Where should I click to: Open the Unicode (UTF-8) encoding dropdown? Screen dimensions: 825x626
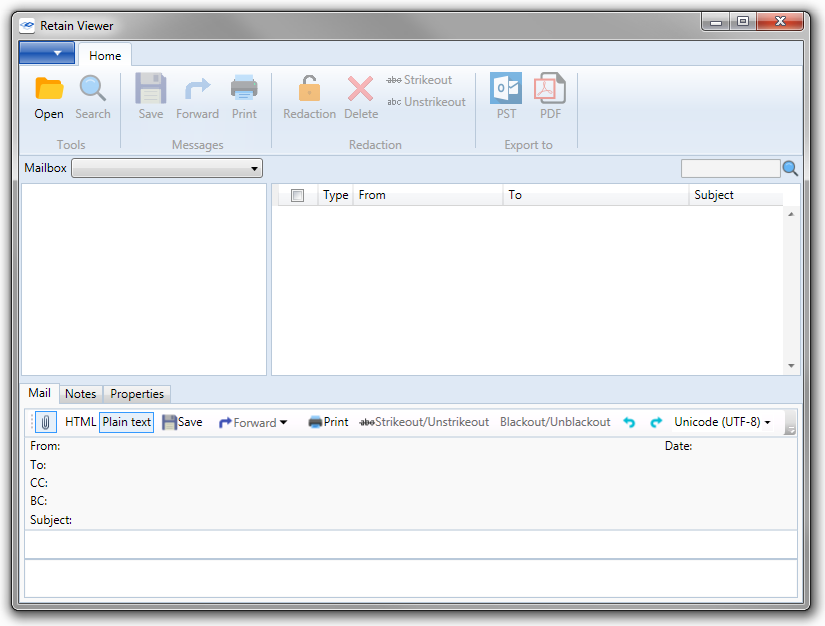pos(722,422)
